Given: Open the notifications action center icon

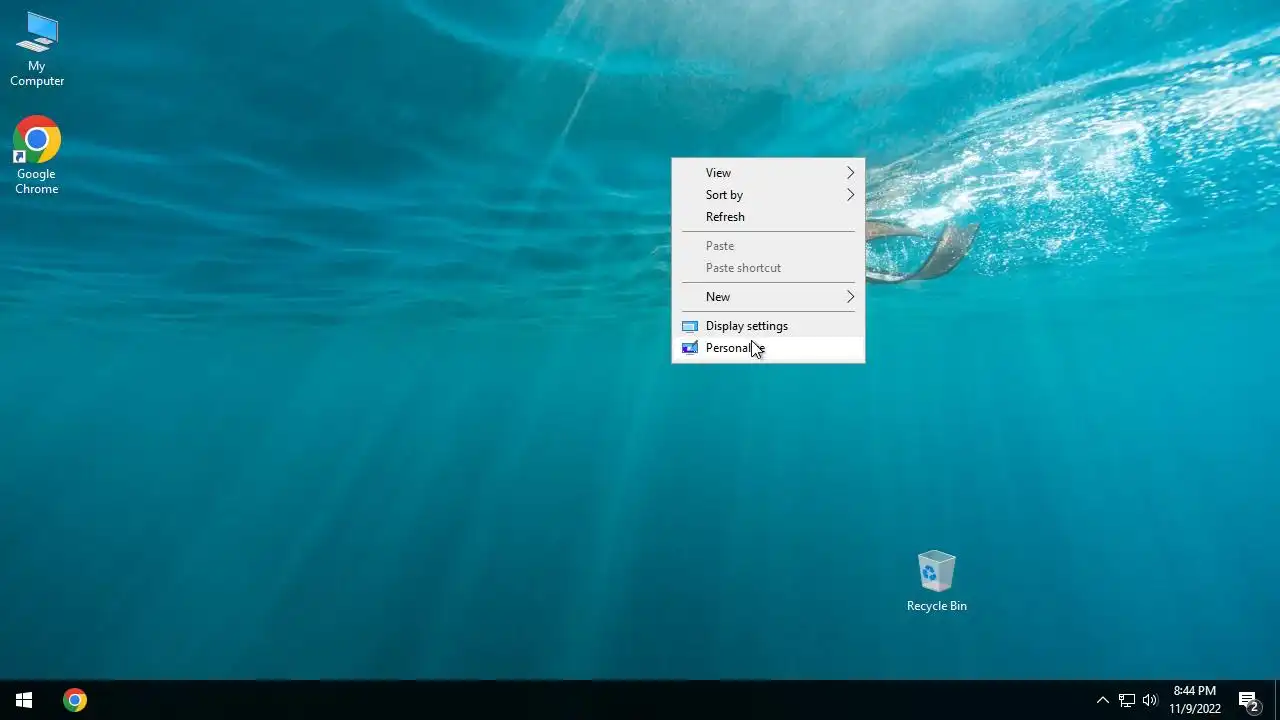Looking at the screenshot, I should coord(1248,700).
